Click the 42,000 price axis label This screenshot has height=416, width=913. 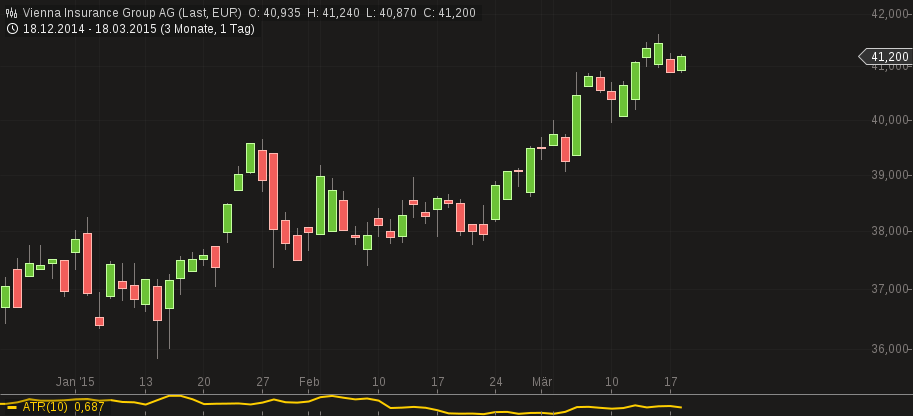coord(891,14)
